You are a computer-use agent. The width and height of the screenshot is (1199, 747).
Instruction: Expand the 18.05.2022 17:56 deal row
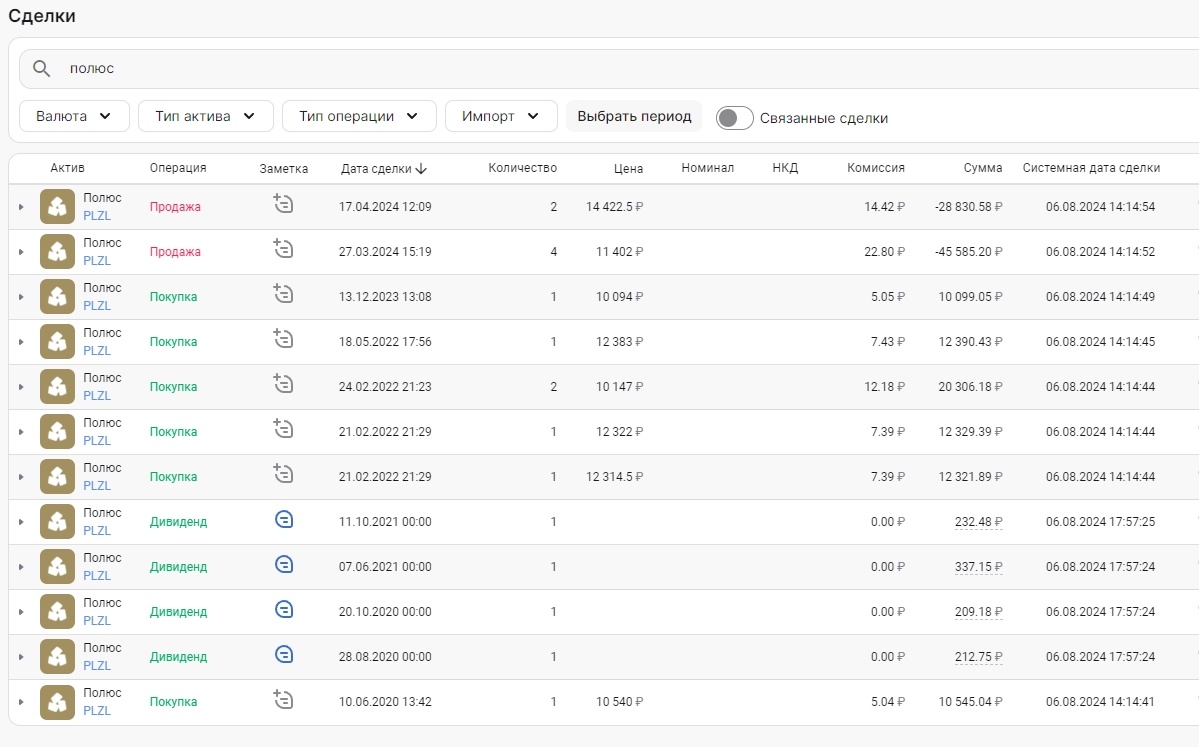[21, 343]
